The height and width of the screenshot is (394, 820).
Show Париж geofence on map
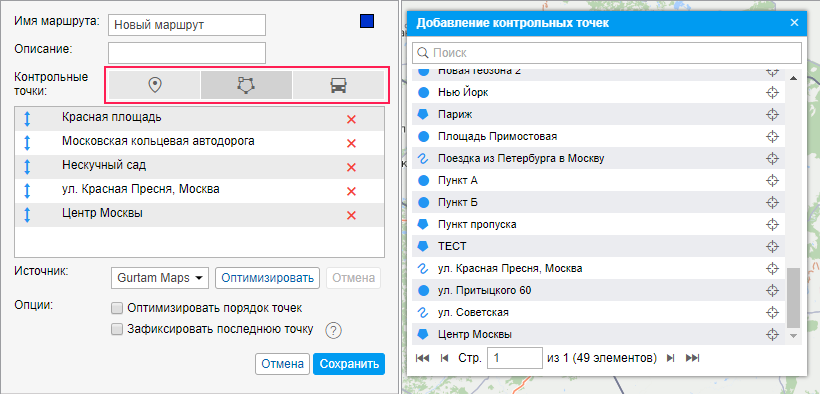coord(772,115)
